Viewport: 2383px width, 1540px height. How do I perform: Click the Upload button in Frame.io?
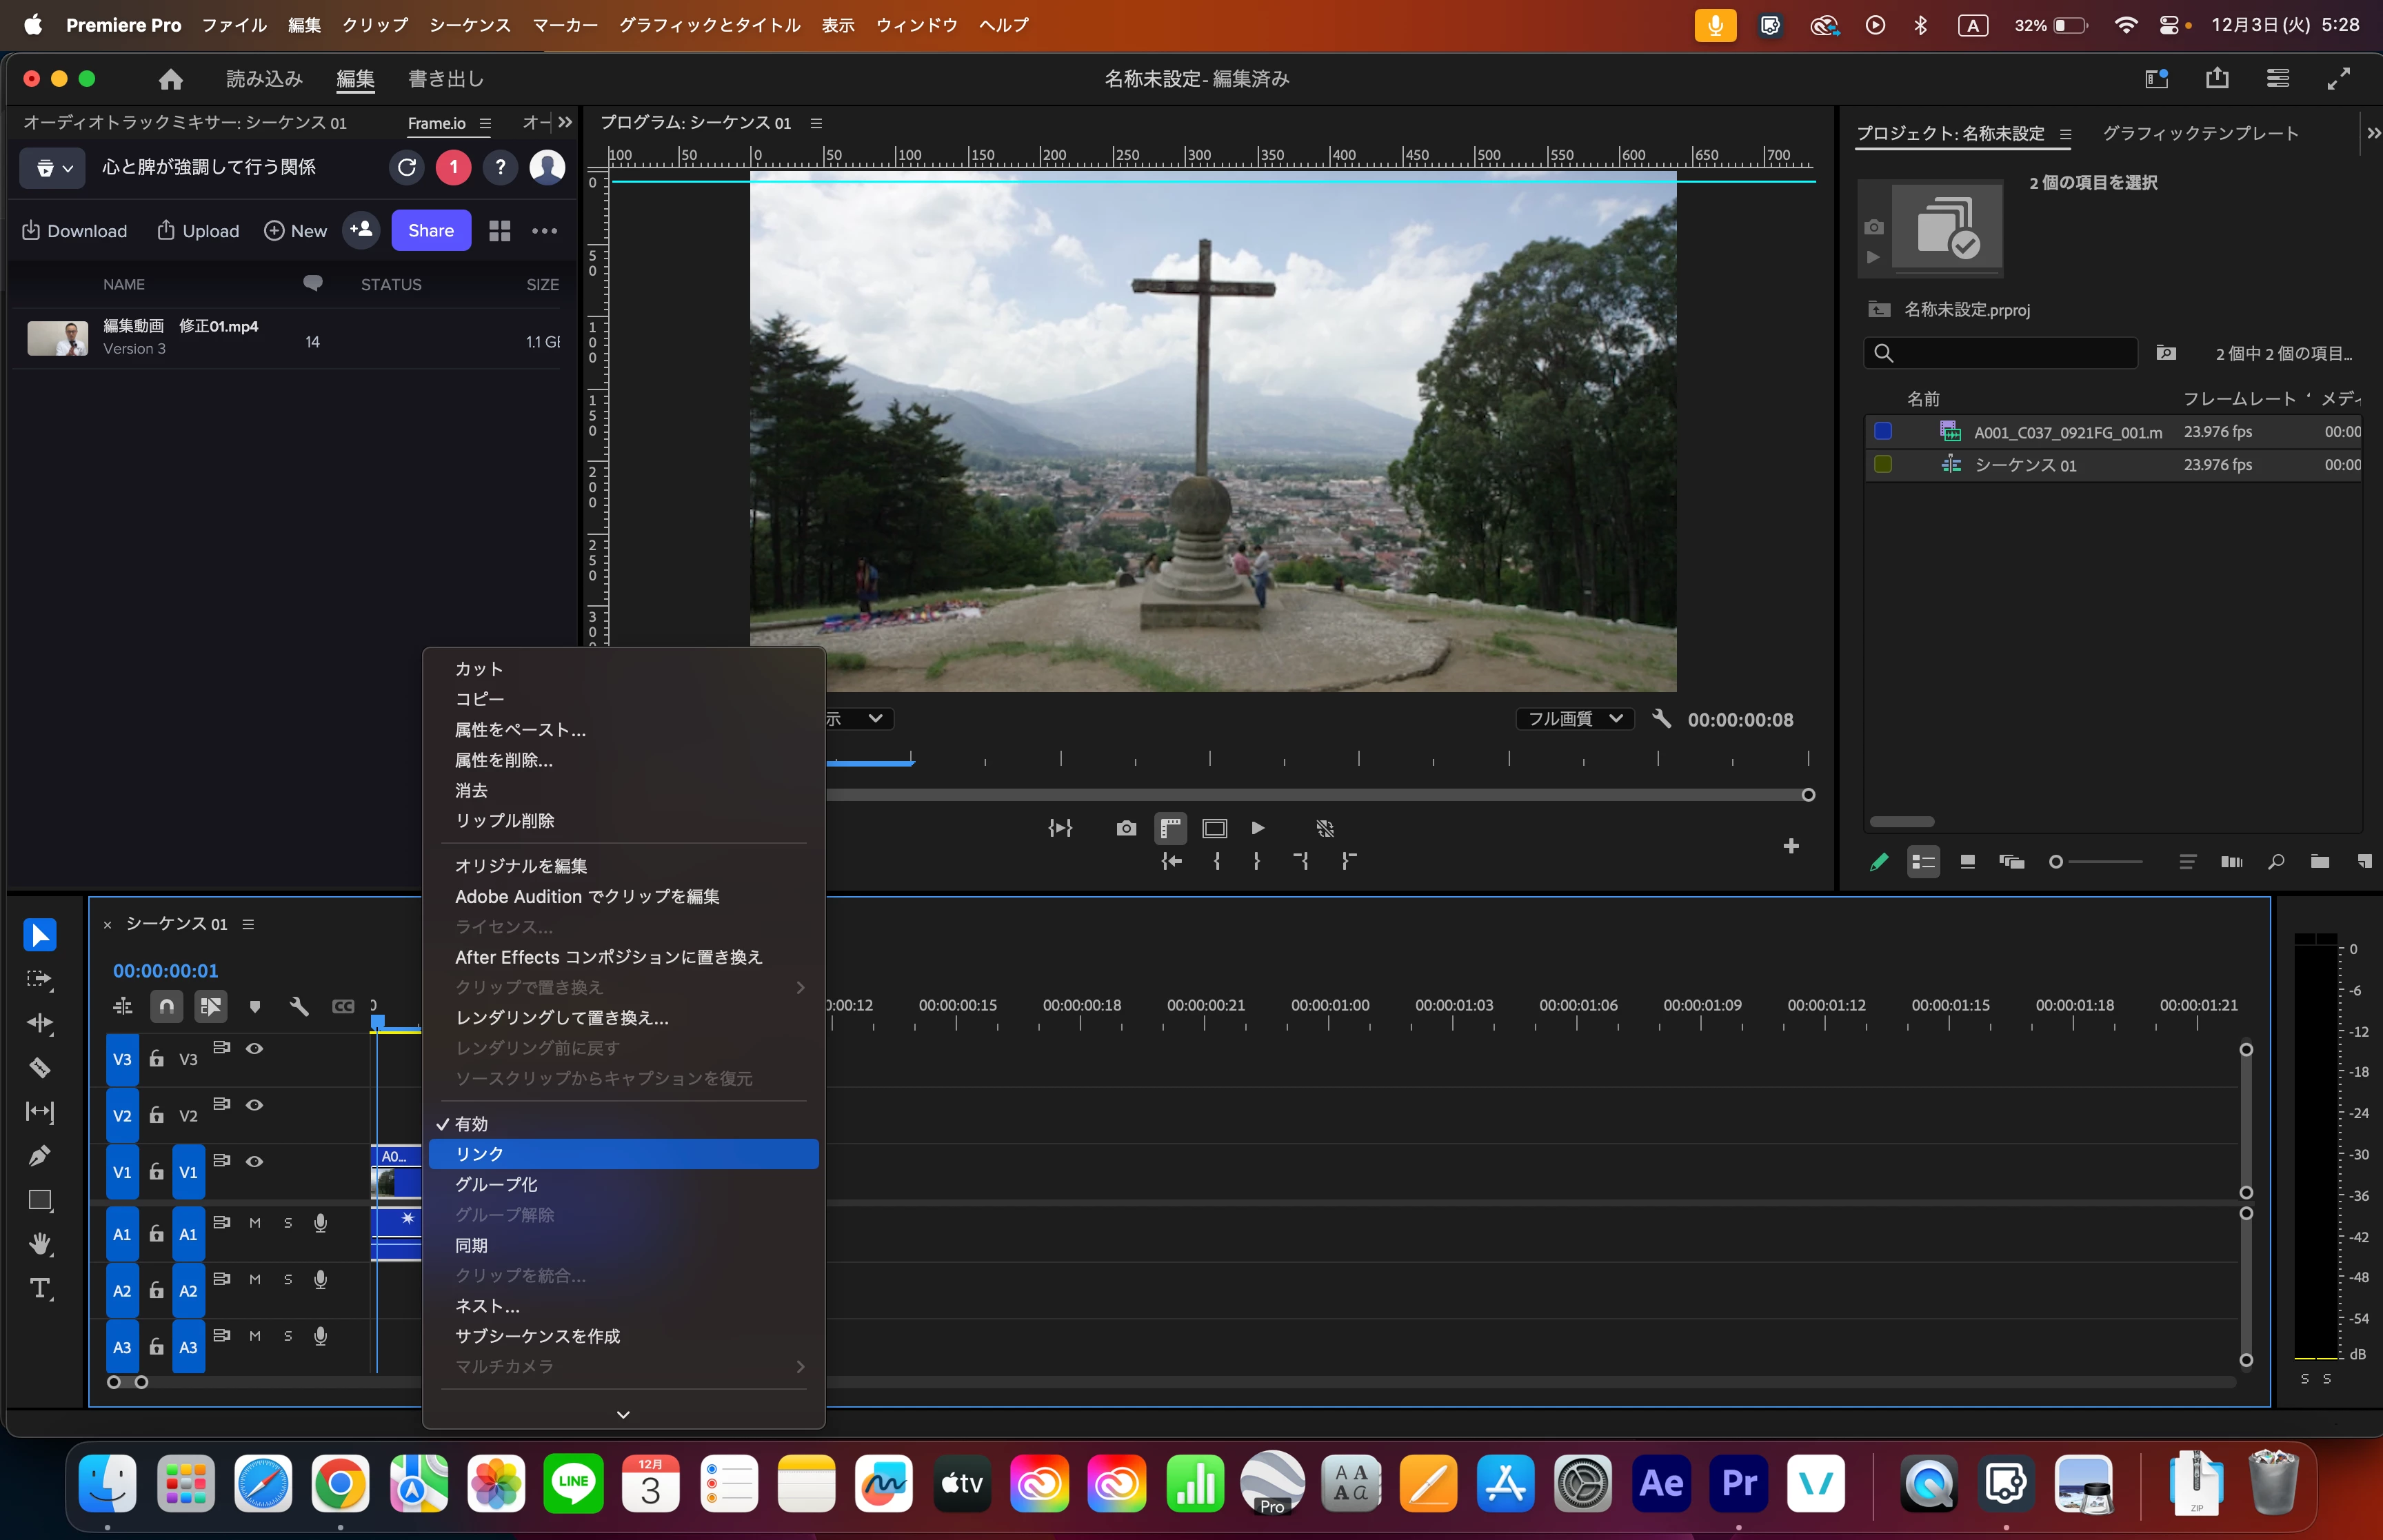tap(198, 231)
